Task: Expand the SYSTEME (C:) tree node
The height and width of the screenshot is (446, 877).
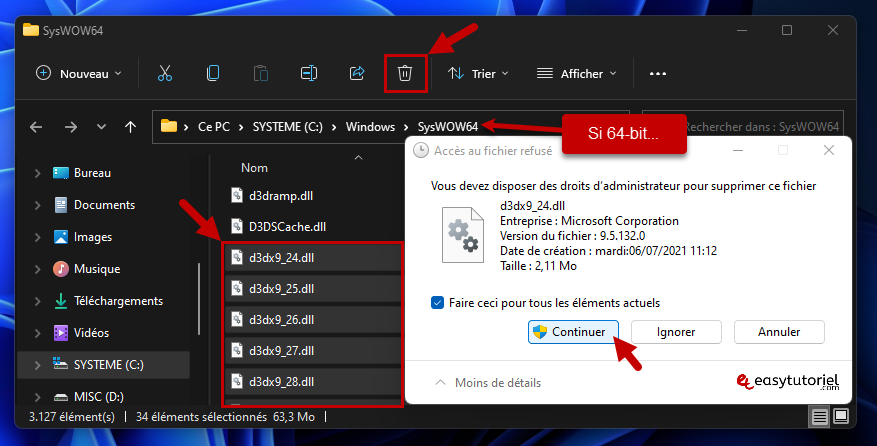Action: [x=38, y=365]
